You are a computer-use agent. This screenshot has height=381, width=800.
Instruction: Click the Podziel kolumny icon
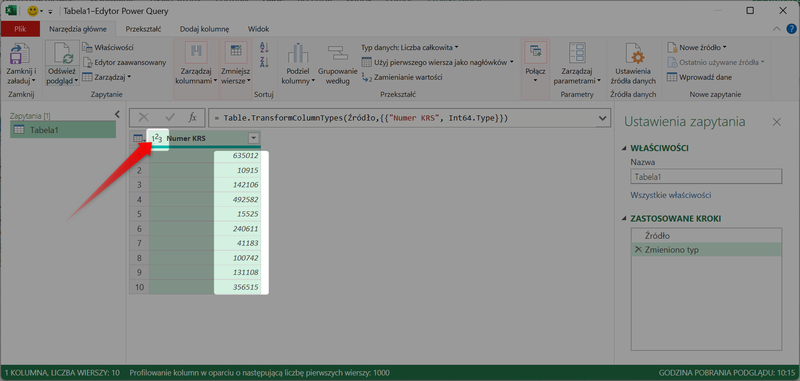click(x=298, y=53)
